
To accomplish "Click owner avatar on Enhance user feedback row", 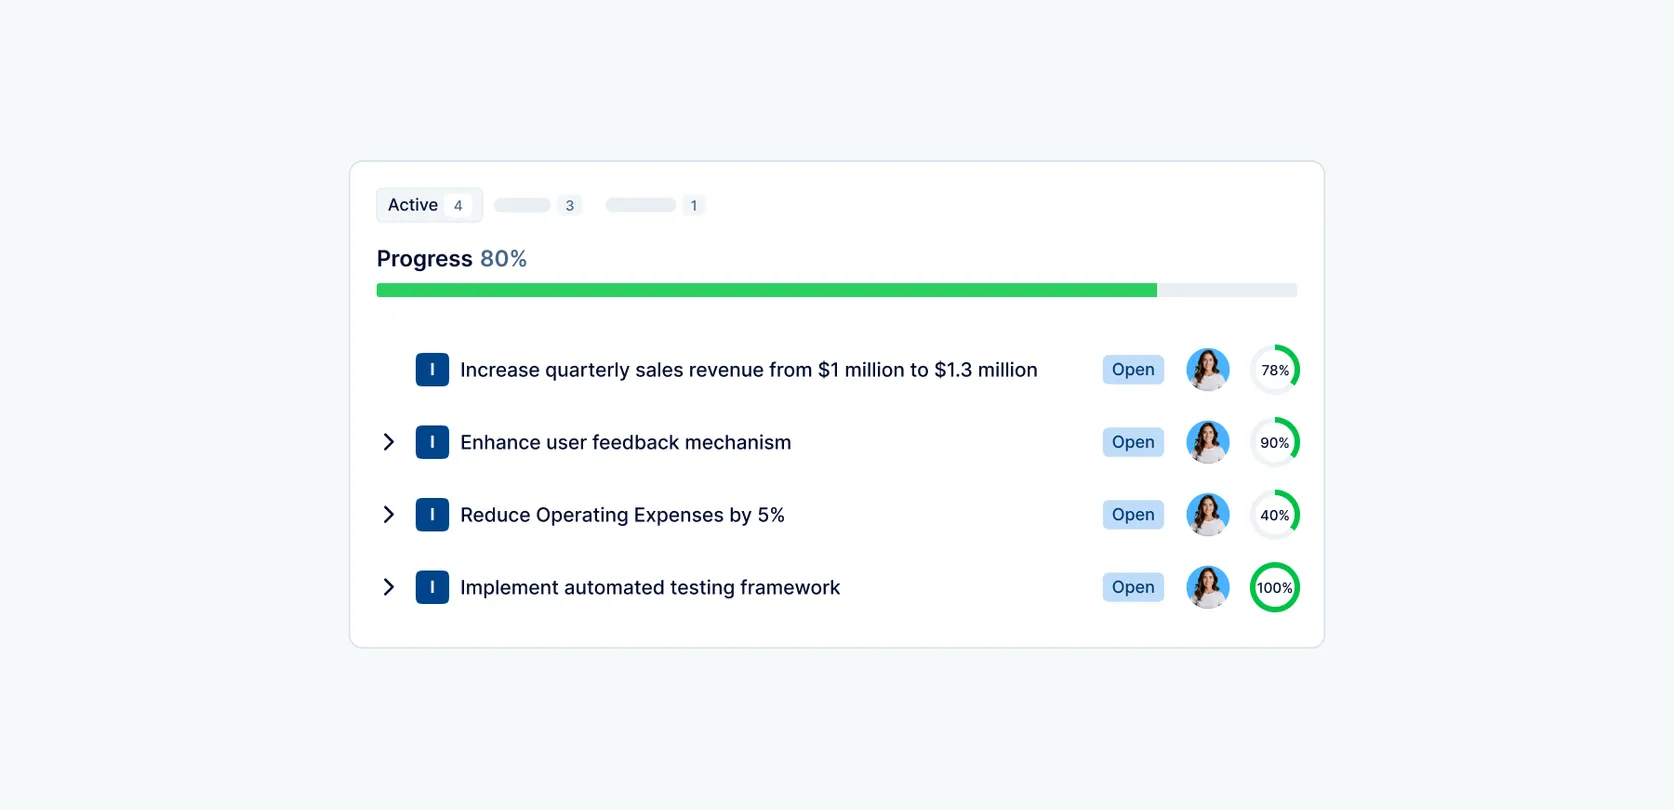I will (x=1208, y=442).
